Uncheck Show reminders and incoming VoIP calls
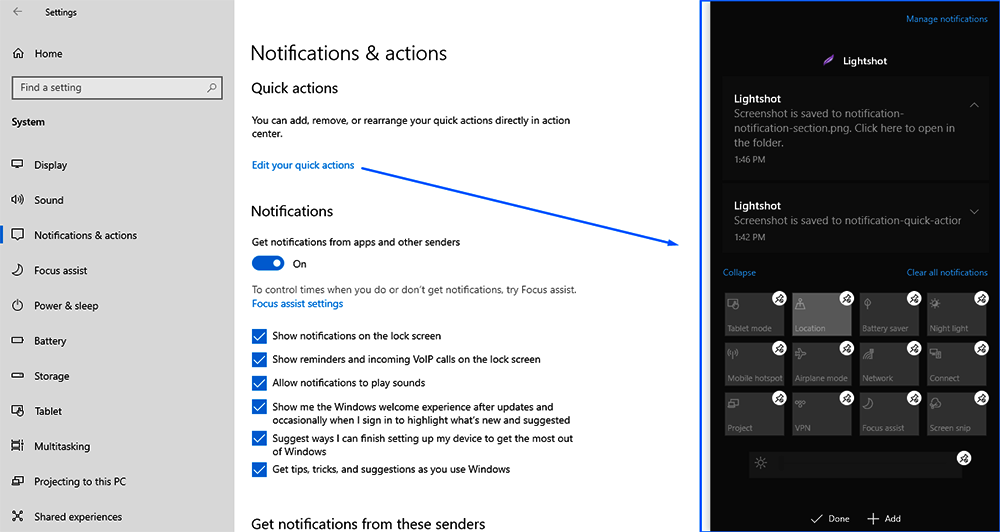Viewport: 1000px width, 532px height. [x=259, y=360]
